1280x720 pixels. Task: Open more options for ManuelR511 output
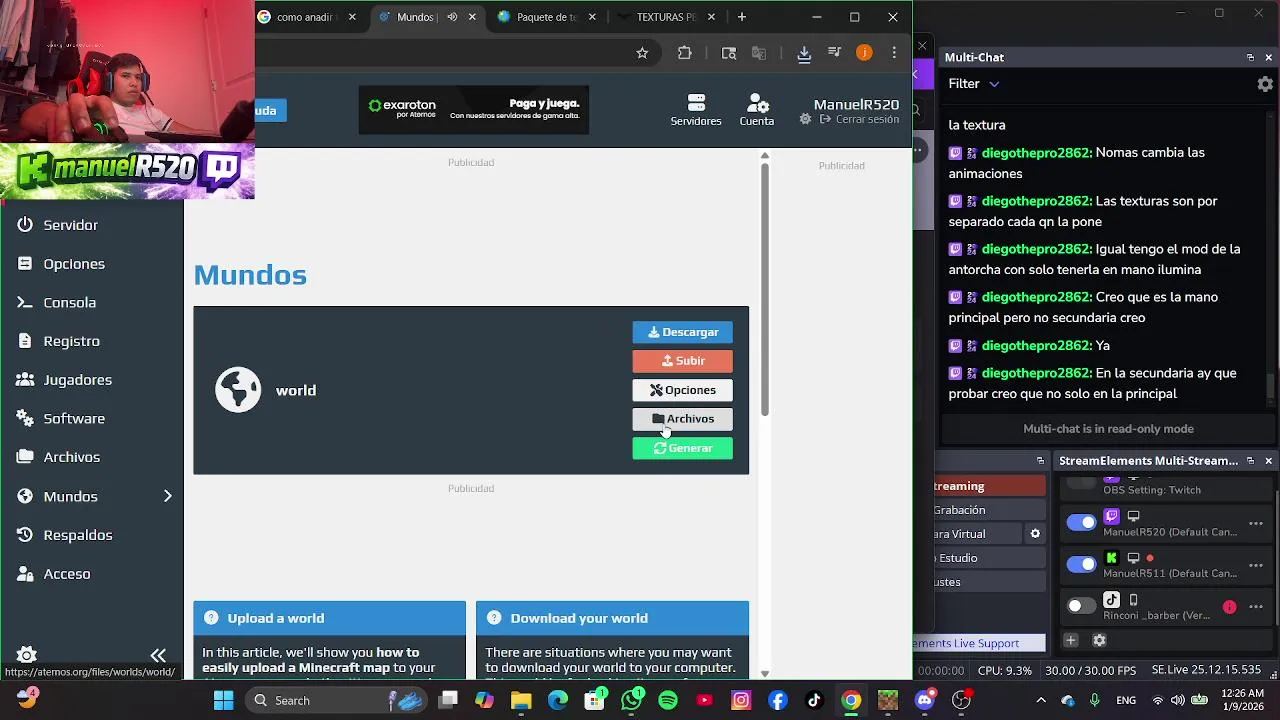[1256, 565]
